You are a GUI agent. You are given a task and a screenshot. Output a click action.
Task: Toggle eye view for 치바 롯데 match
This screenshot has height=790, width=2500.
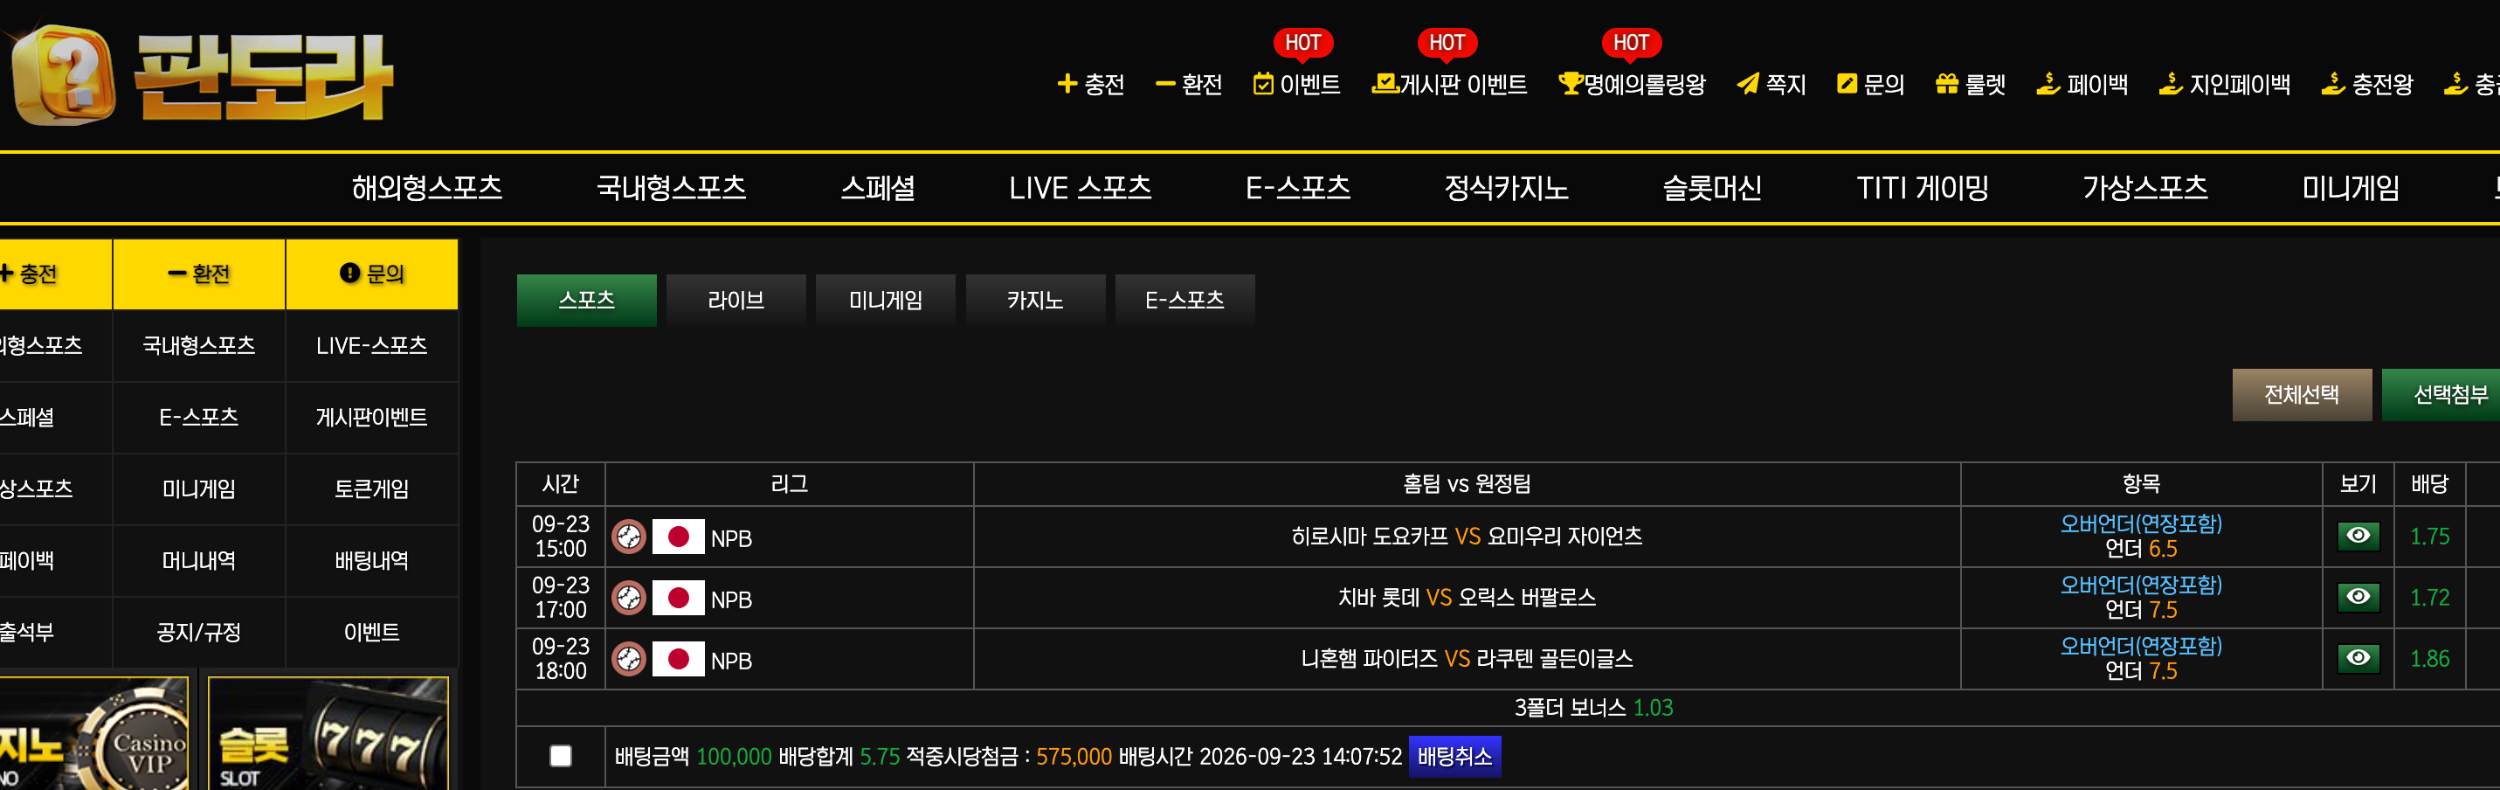2358,597
